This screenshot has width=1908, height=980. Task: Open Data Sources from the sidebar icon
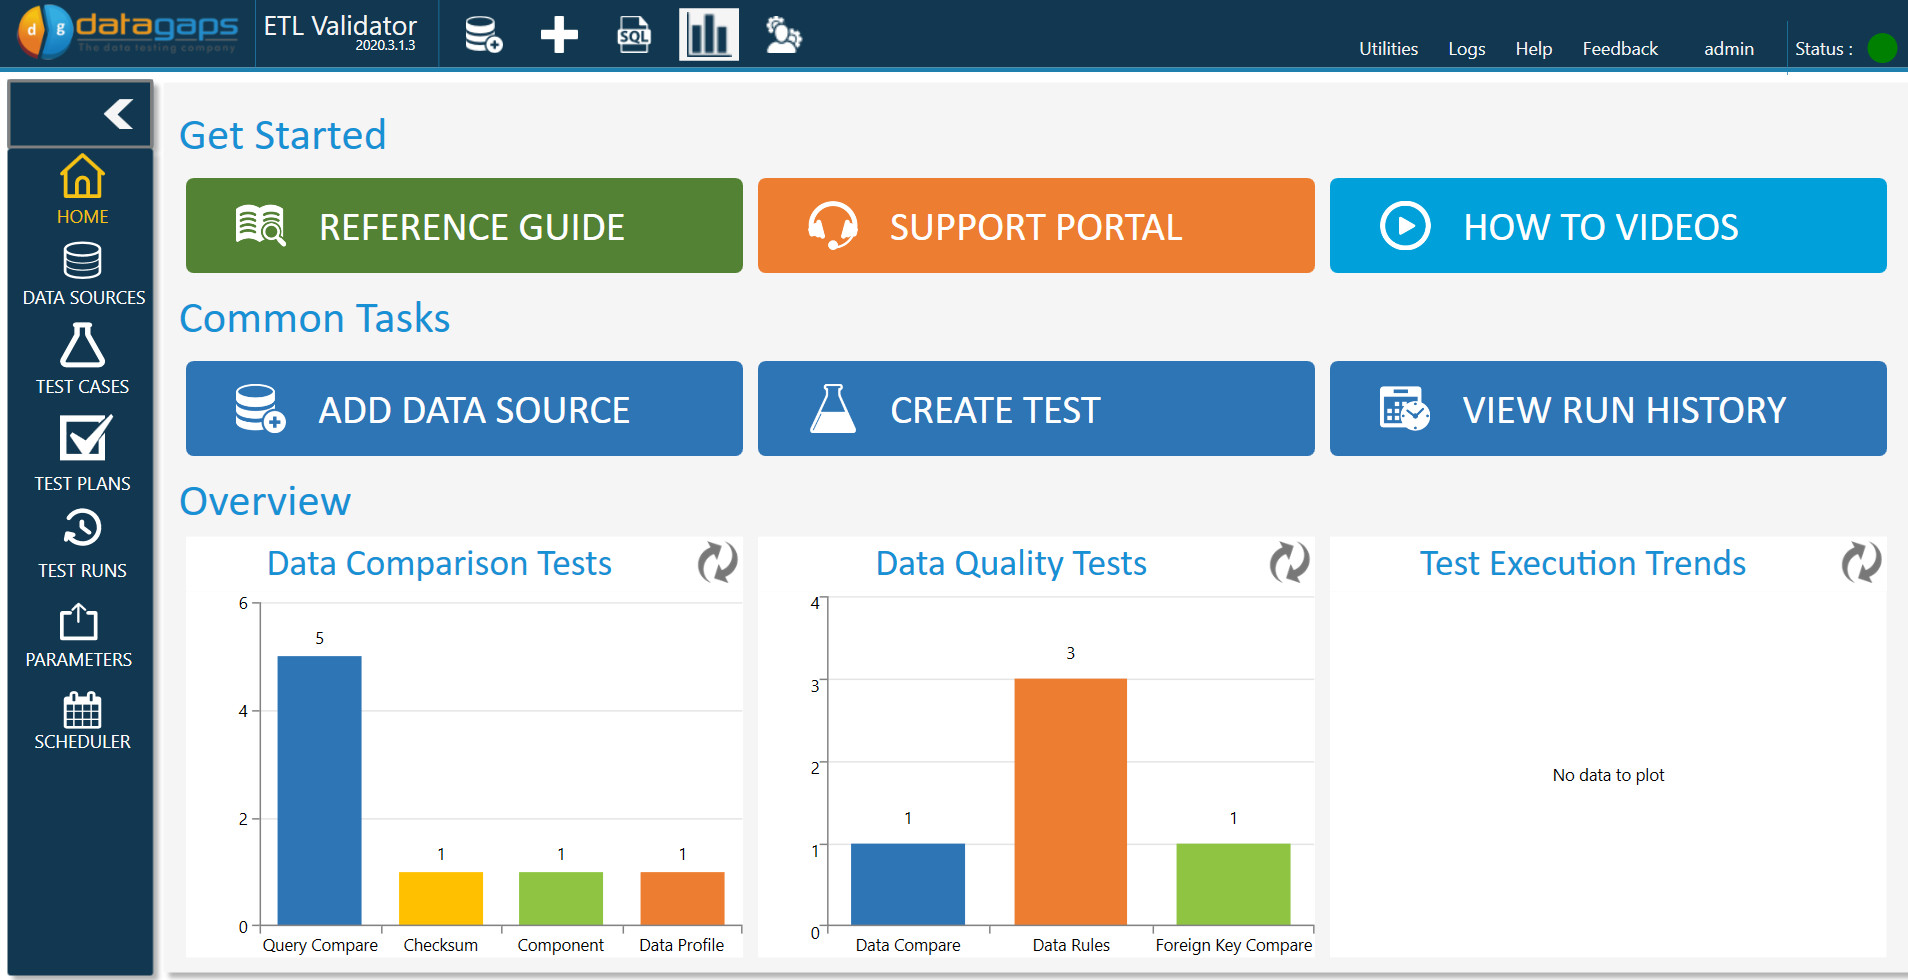coord(82,263)
